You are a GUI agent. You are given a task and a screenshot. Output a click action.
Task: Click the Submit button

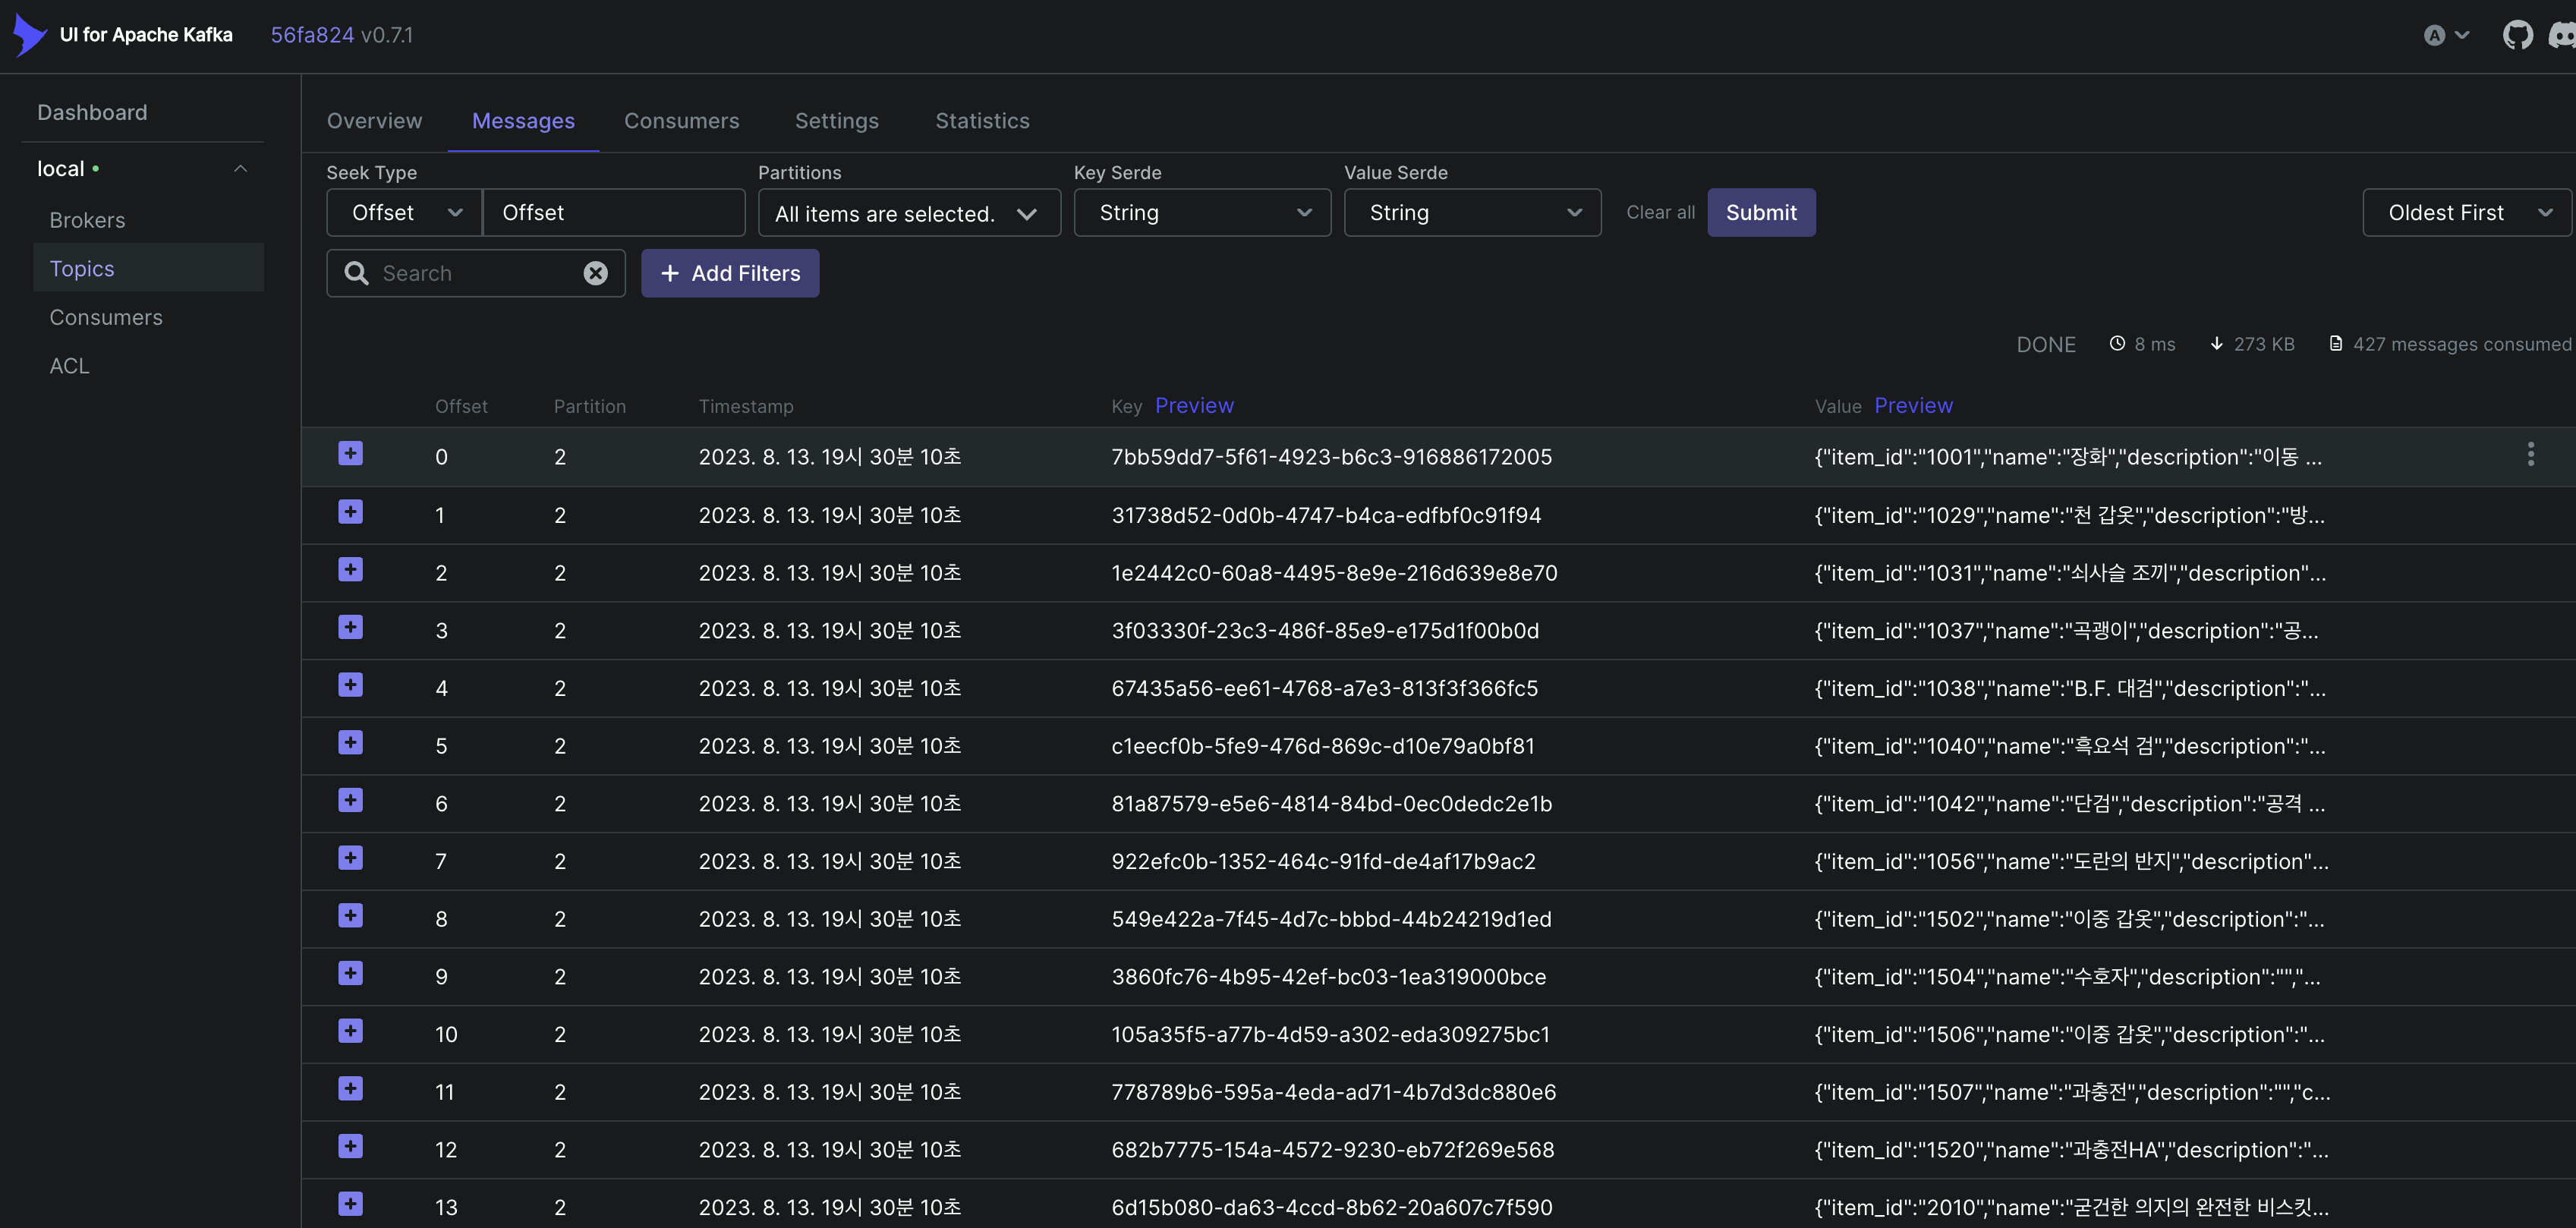point(1760,213)
